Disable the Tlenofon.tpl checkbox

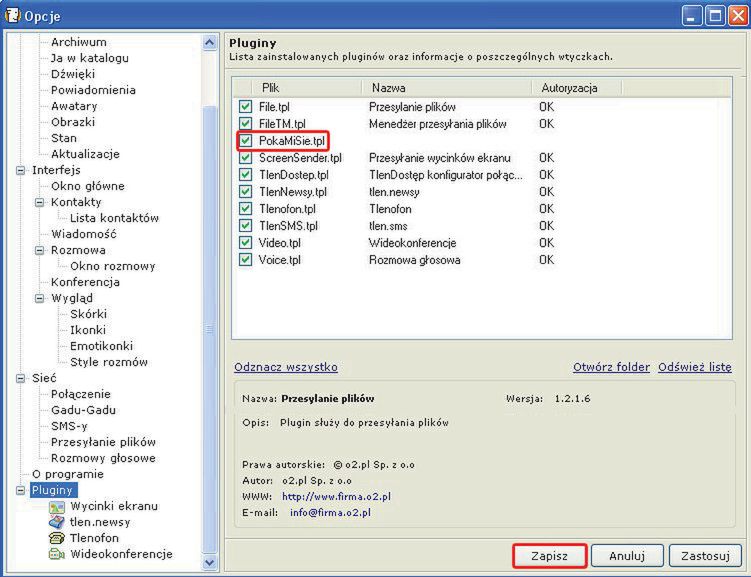[245, 209]
